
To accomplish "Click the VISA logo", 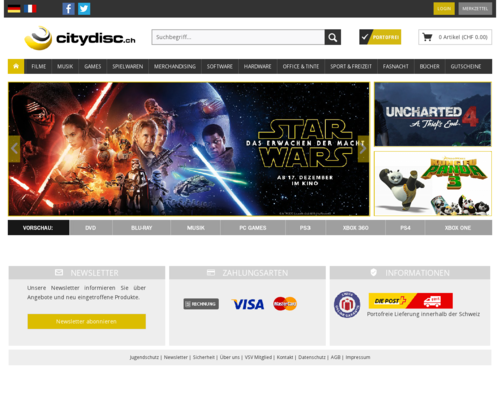I will coord(248,304).
